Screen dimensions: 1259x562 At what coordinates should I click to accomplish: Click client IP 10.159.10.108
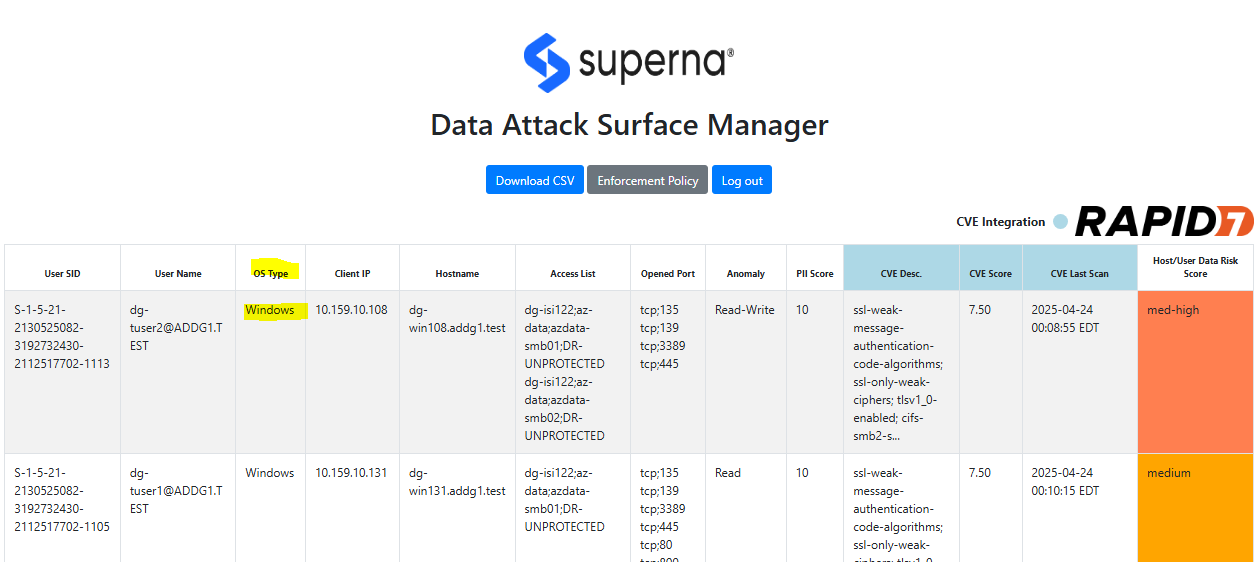[x=351, y=310]
